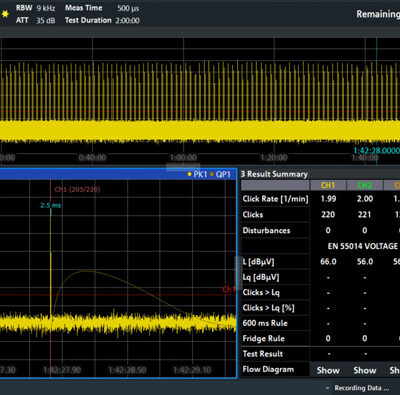Click the yellow star icon near RBW

[5, 14]
